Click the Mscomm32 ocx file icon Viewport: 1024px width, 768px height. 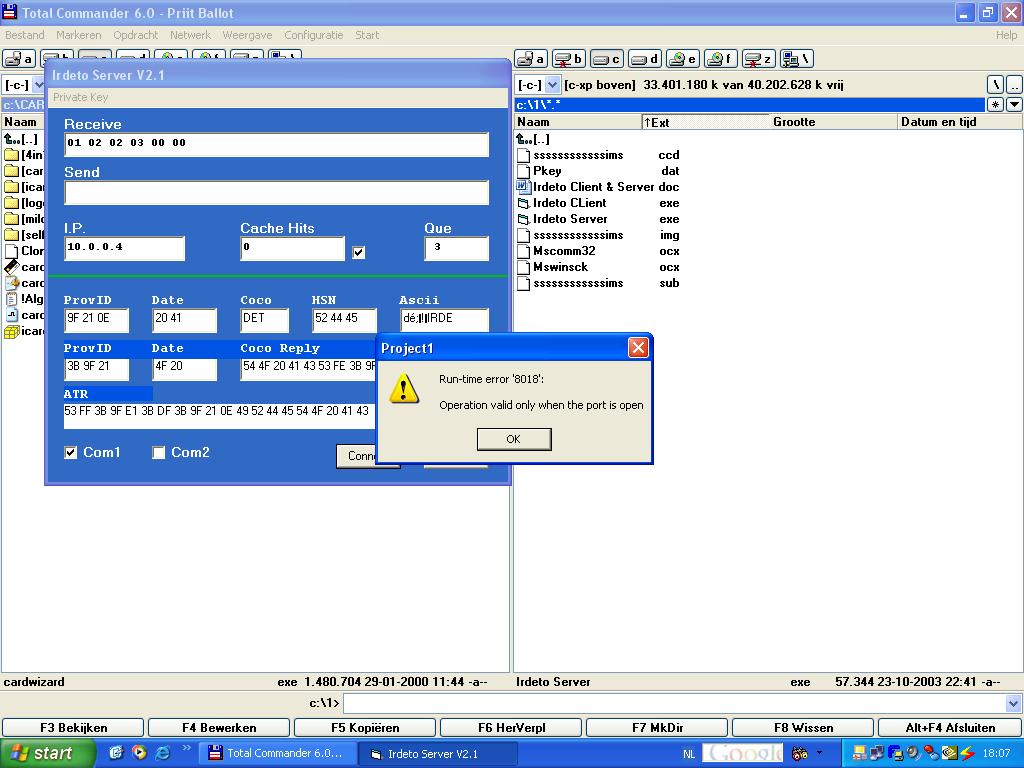523,251
